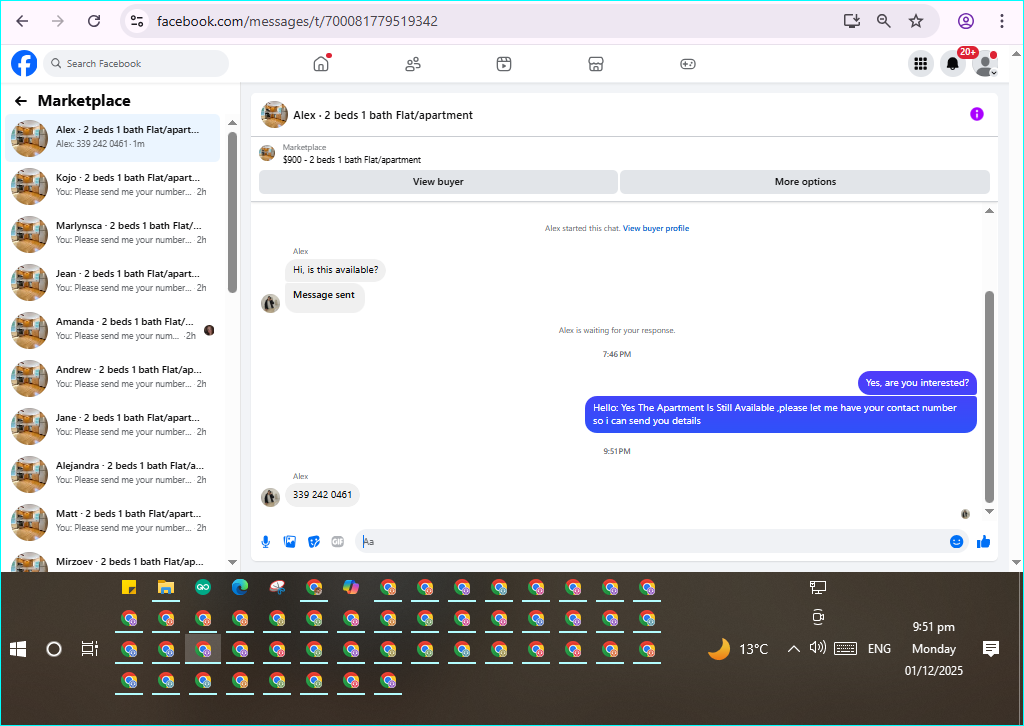Open Cortana circle on the taskbar
The width and height of the screenshot is (1024, 726).
click(54, 649)
